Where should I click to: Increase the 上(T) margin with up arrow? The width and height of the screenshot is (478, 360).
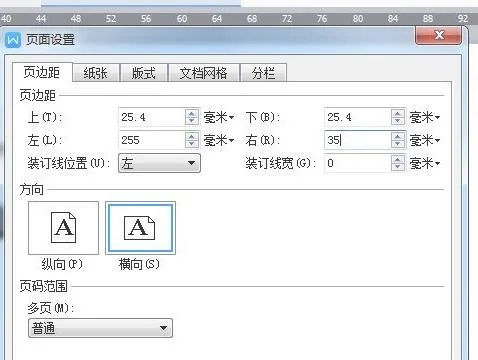coord(192,113)
